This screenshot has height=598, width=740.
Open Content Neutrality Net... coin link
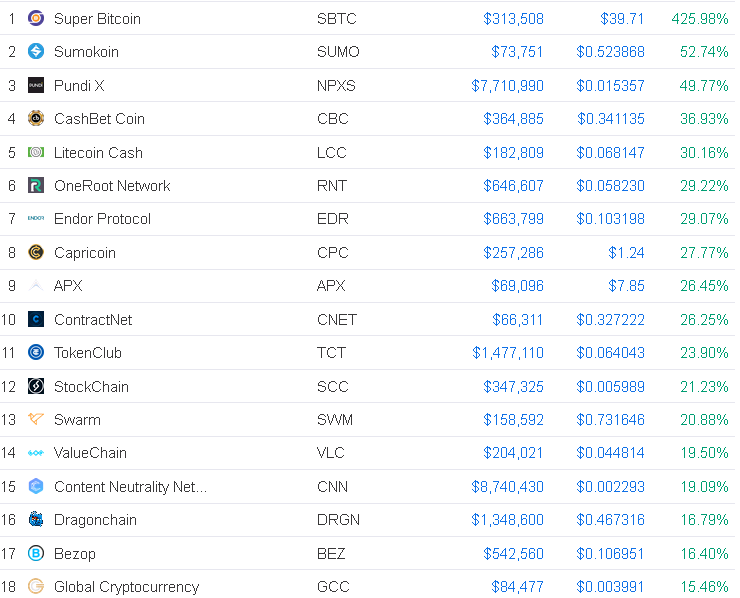click(131, 487)
